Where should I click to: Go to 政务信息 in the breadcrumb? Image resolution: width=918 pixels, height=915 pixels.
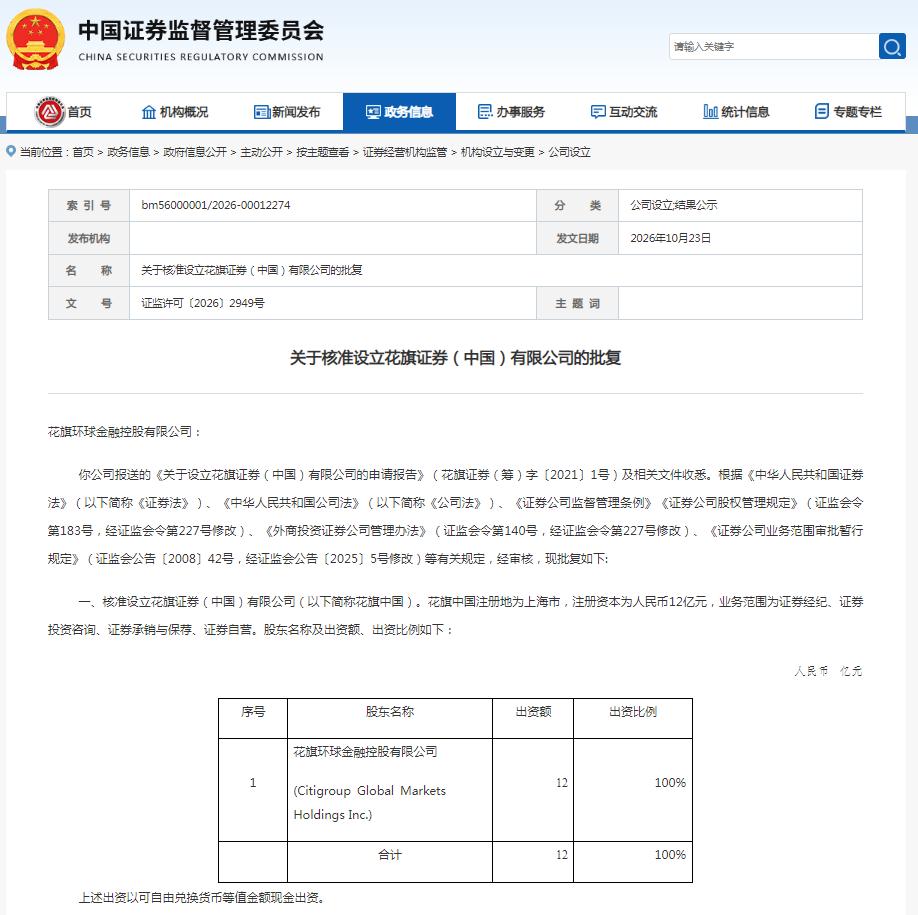click(x=128, y=152)
